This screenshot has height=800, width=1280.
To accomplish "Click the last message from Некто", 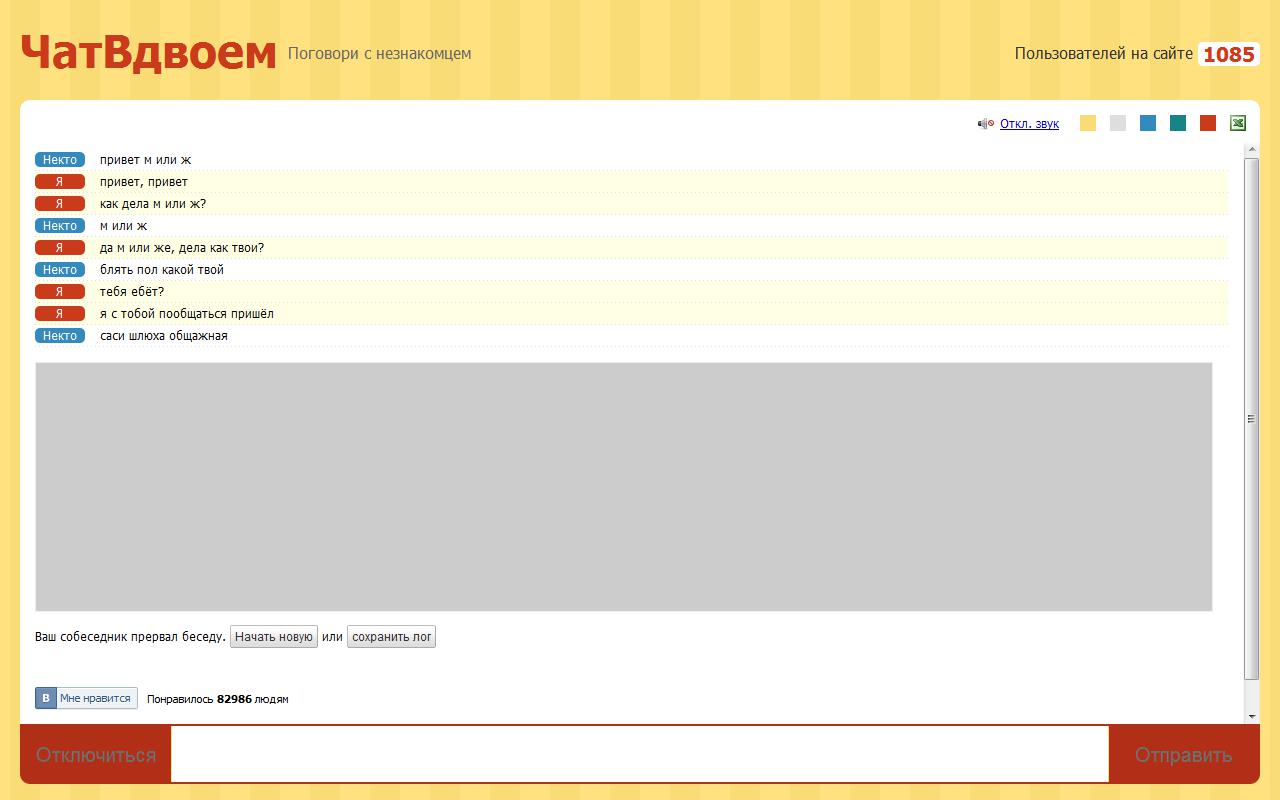I will point(164,336).
